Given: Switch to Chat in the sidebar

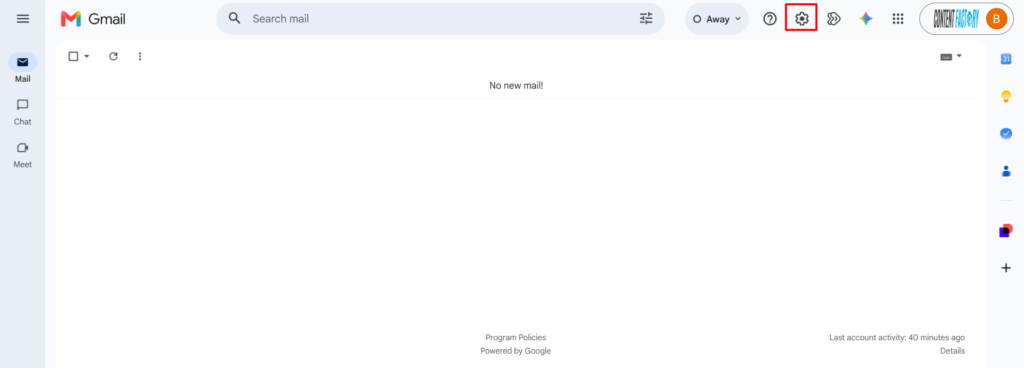Looking at the screenshot, I should point(23,112).
